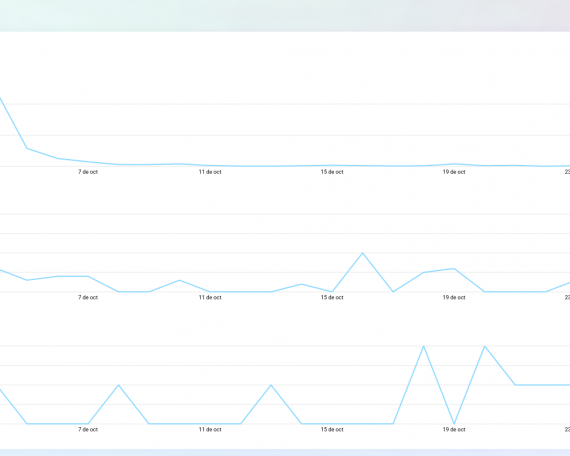Image resolution: width=570 pixels, height=456 pixels.
Task: Click "15 de oct" label under the declining-curve chart
Action: 332,172
